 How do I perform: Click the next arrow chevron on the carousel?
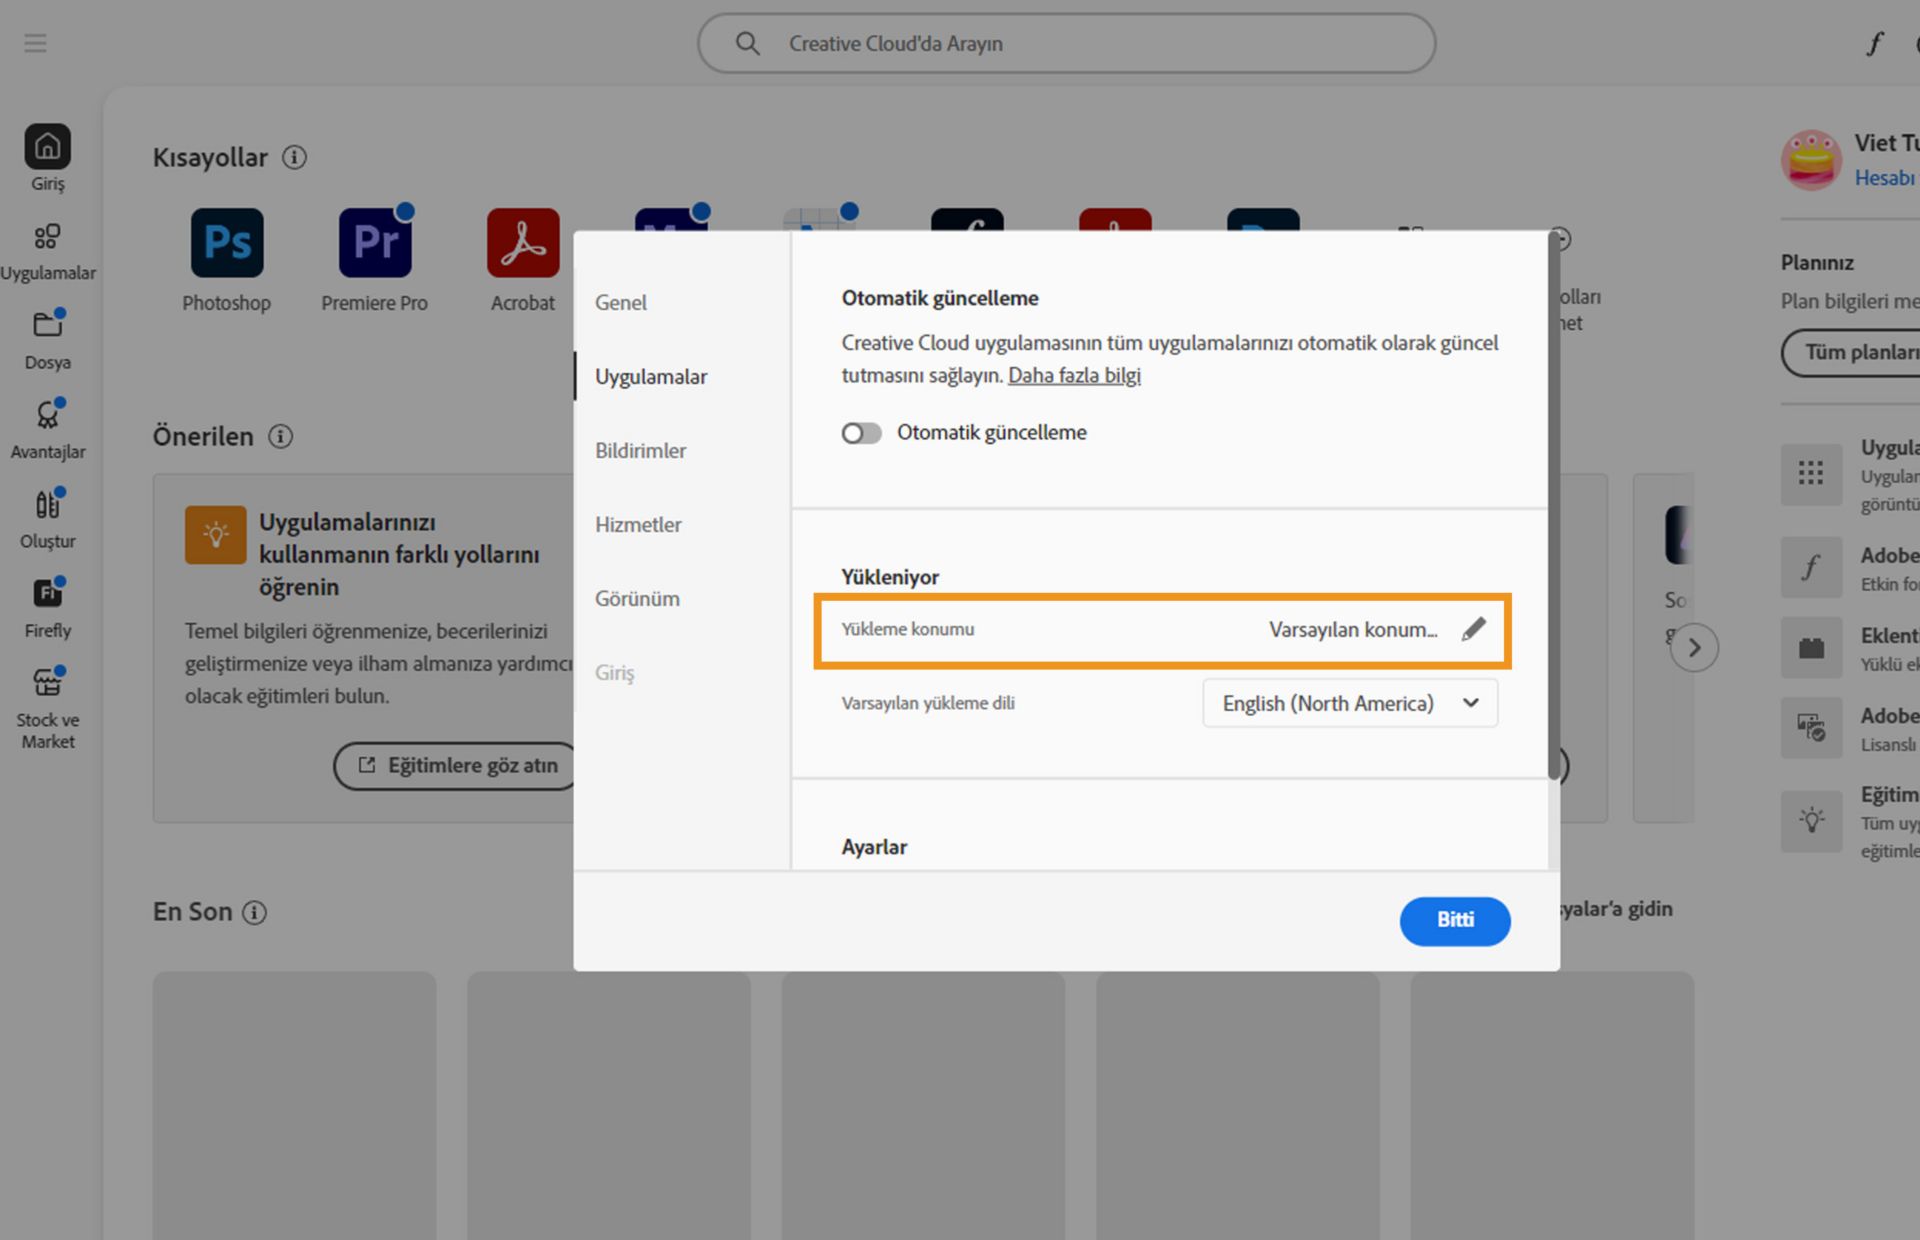(x=1693, y=647)
